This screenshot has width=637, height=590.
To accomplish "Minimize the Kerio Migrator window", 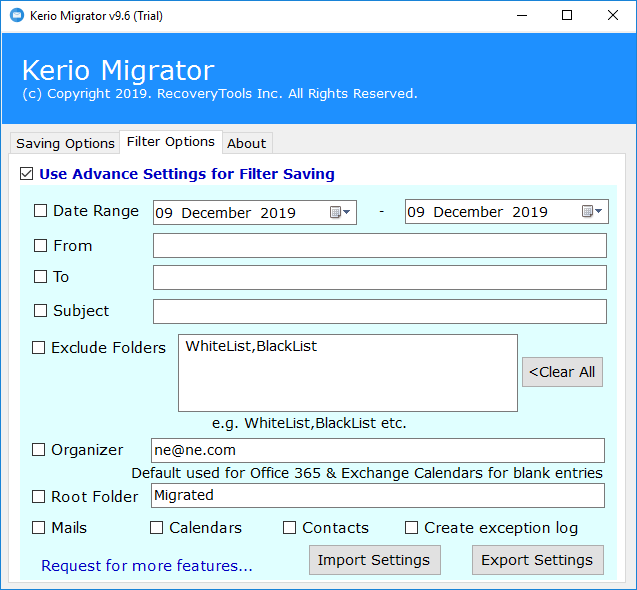I will [x=522, y=15].
